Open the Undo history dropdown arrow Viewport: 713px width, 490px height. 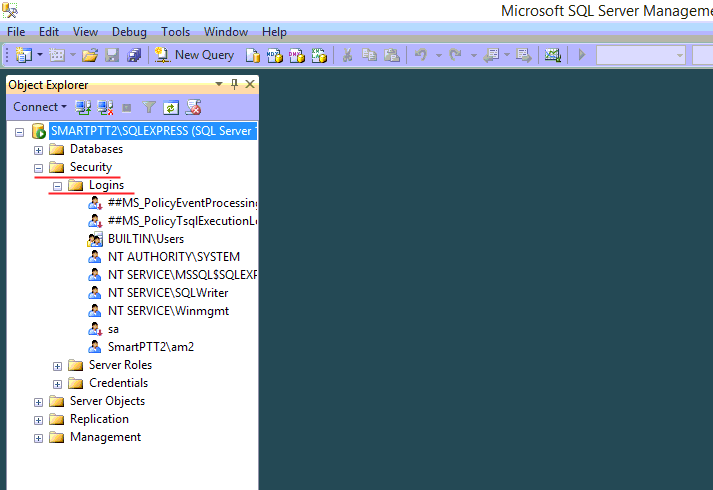tap(439, 55)
